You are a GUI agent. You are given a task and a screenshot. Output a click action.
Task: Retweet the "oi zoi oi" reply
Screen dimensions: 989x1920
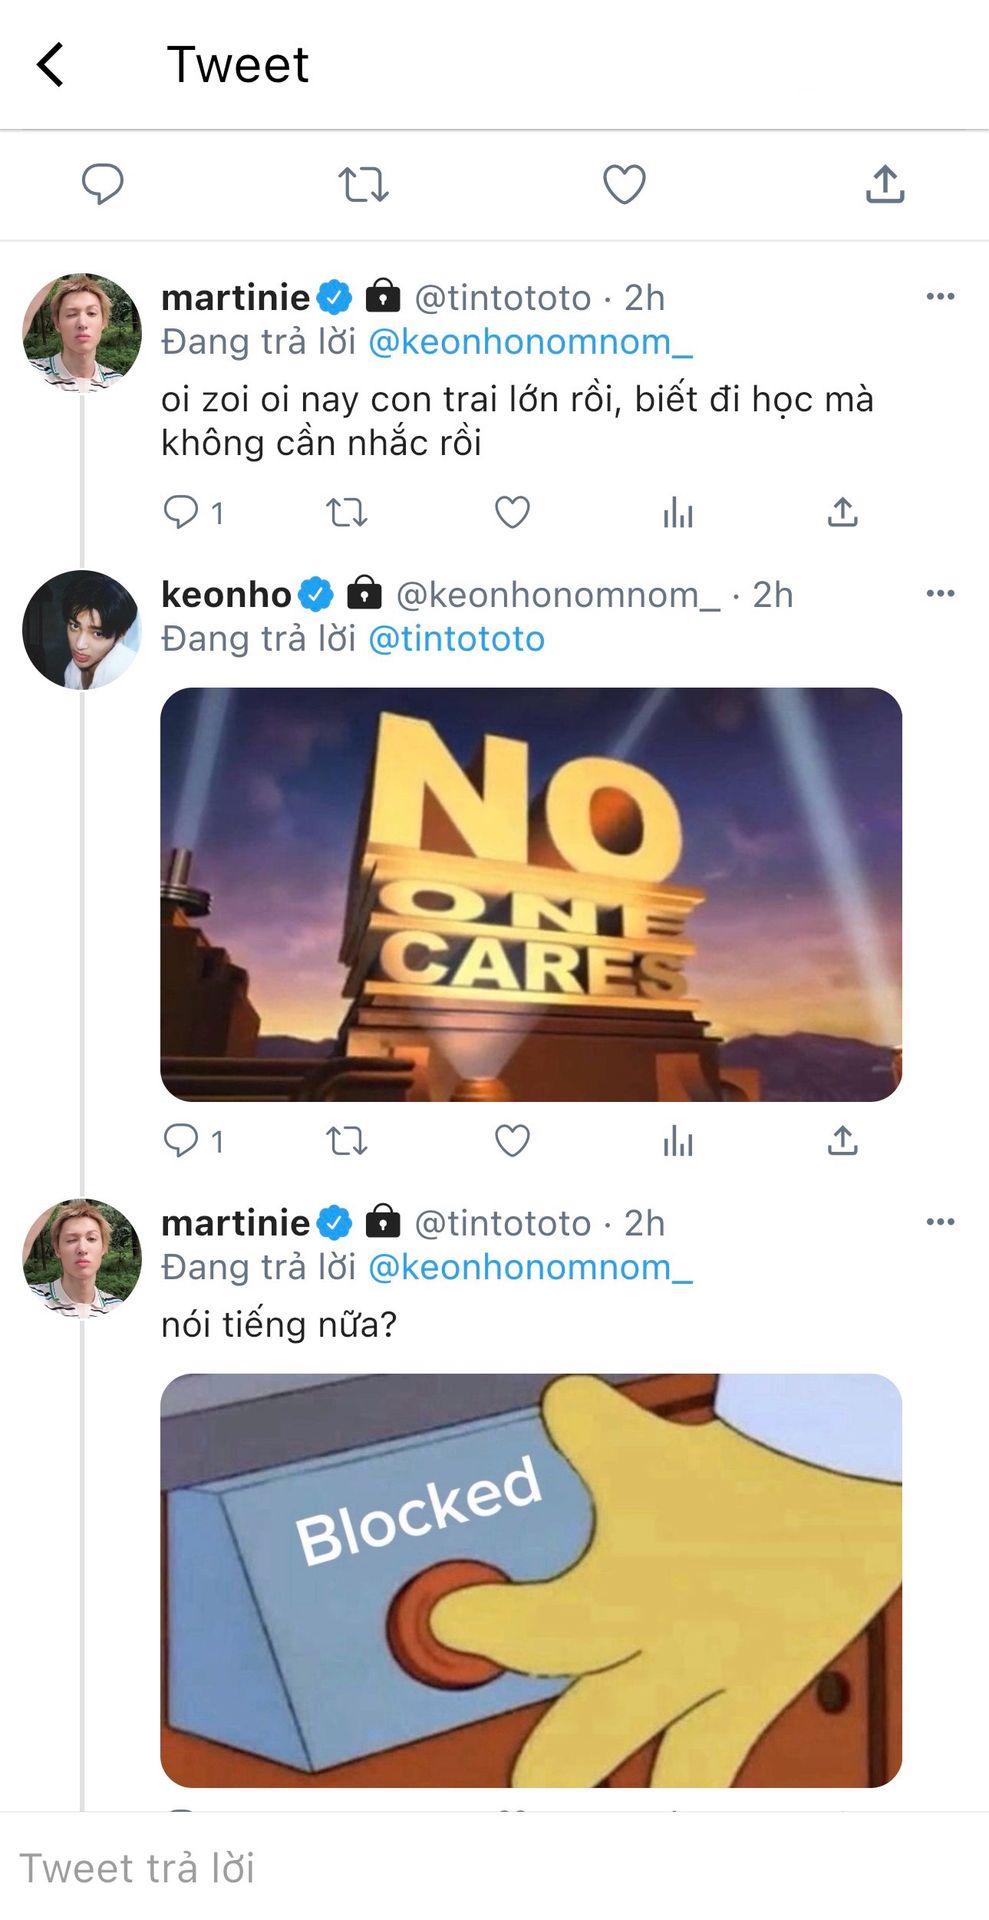347,512
